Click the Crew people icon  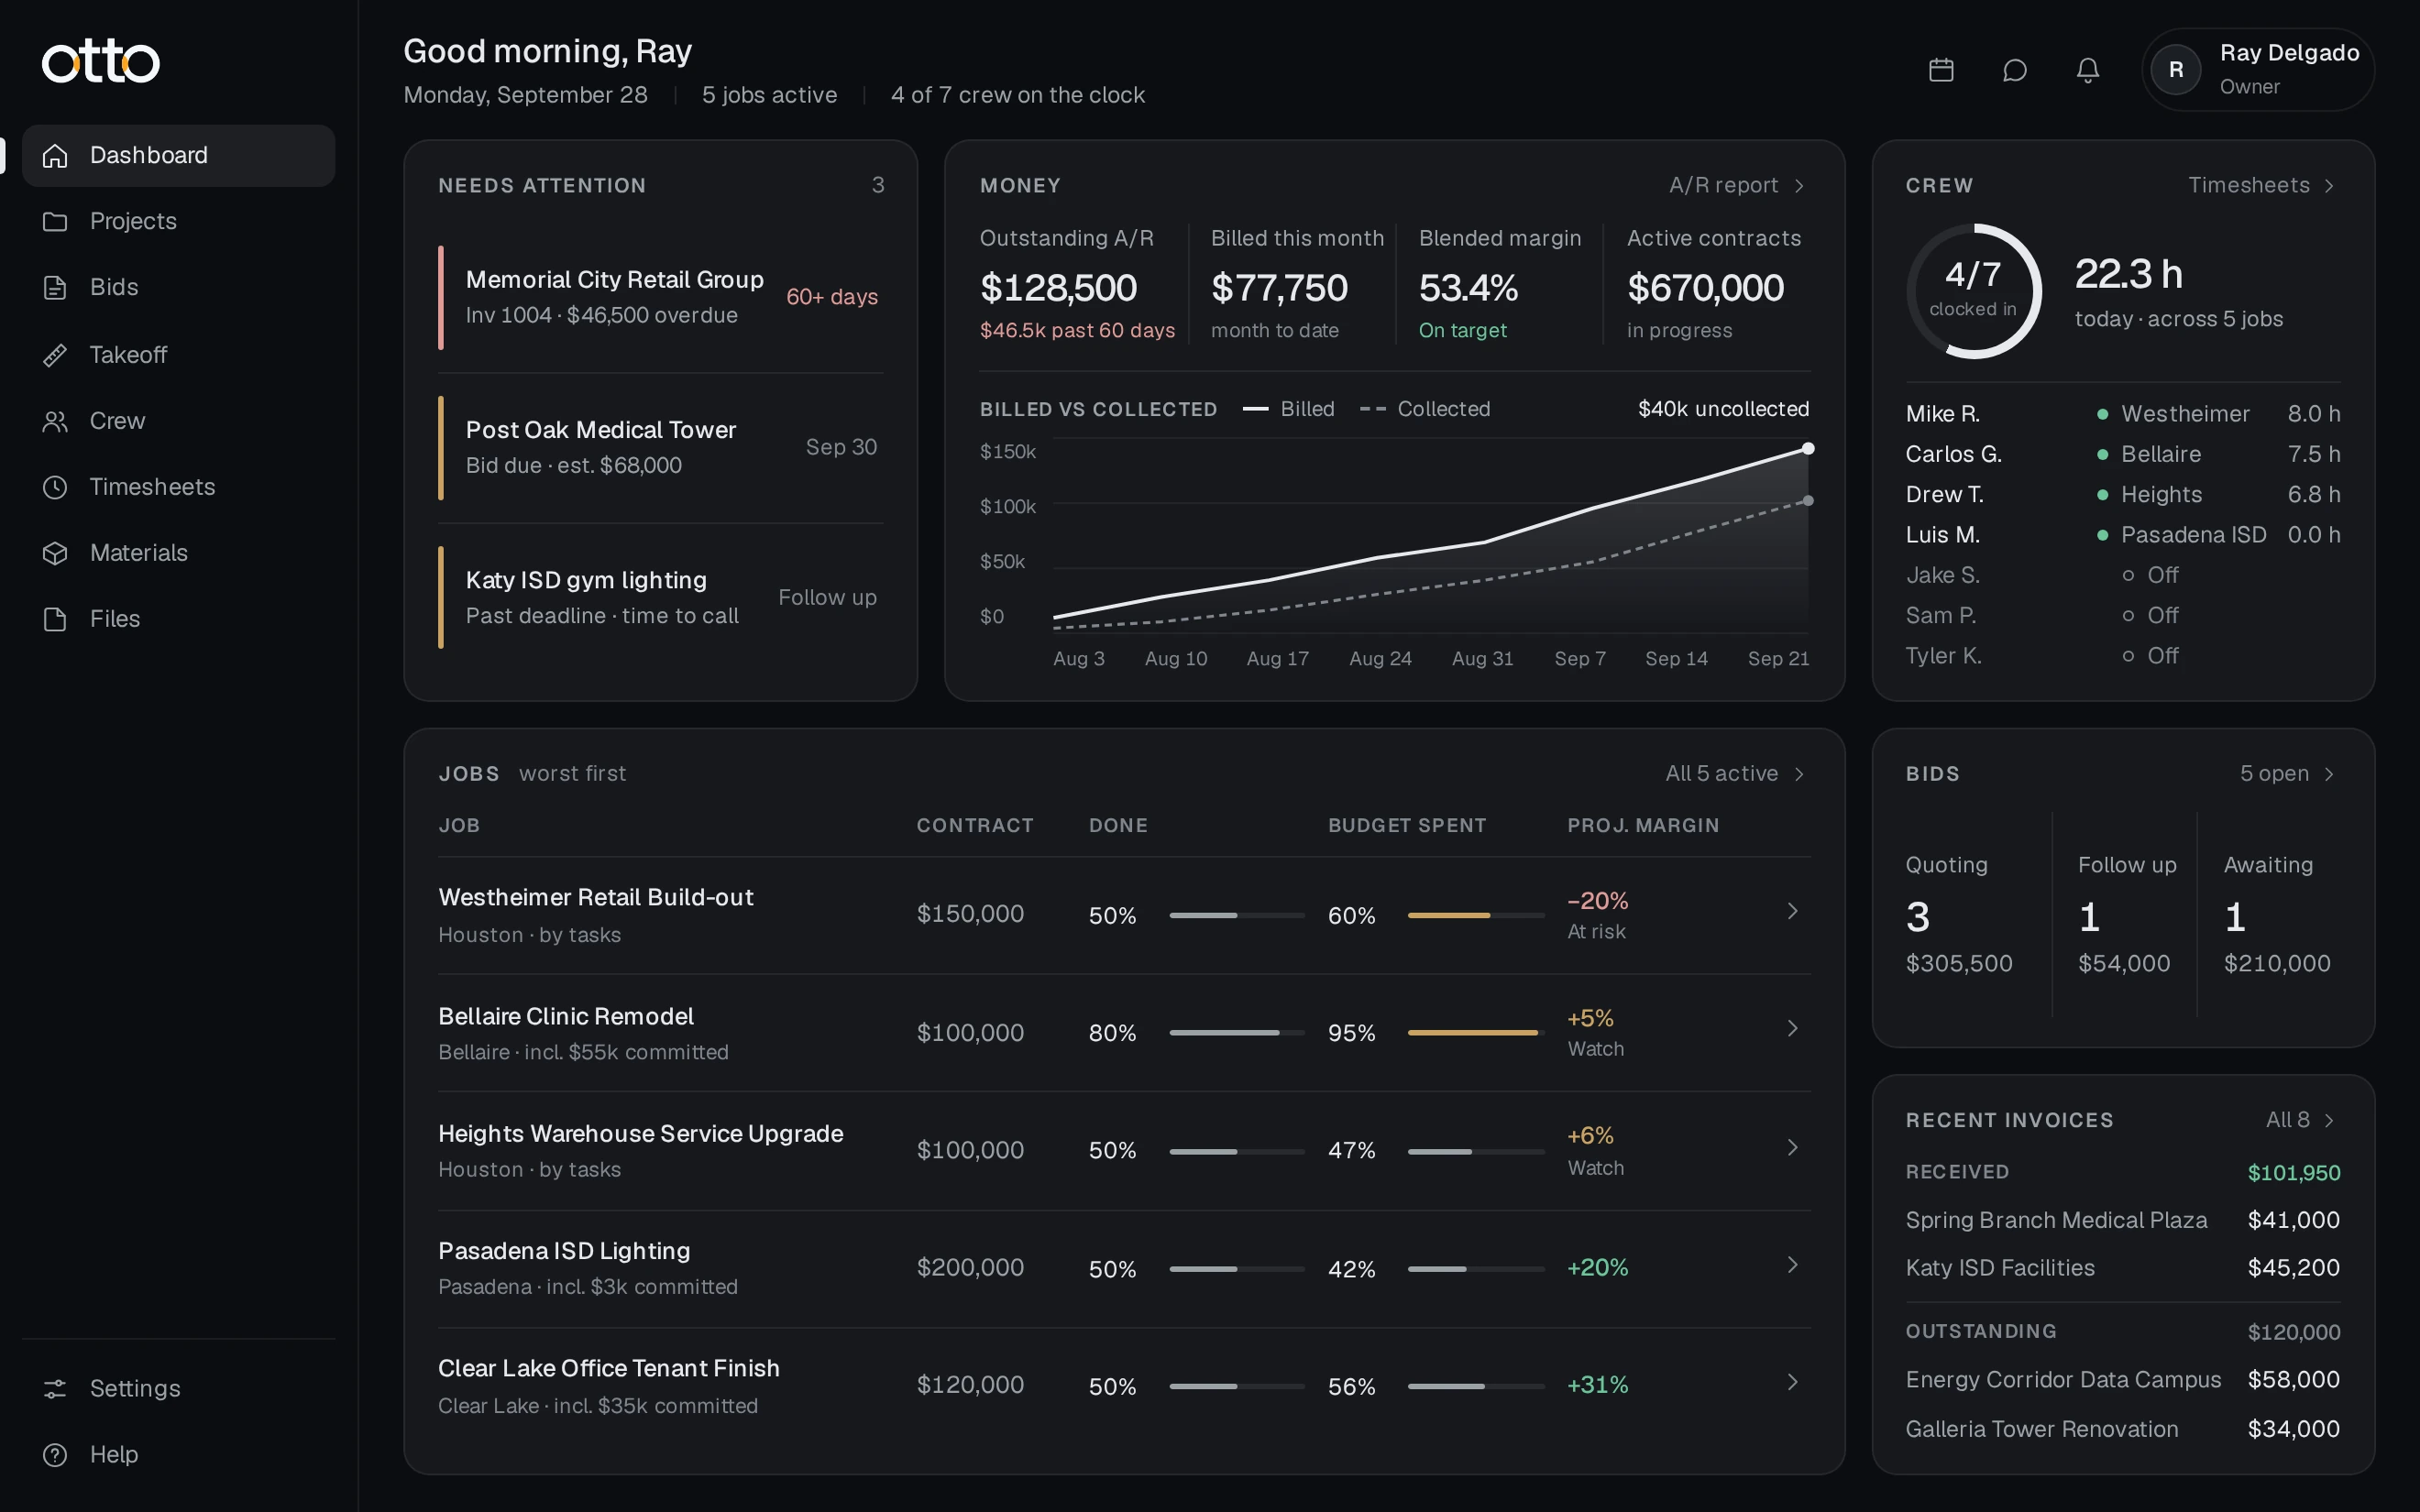pos(55,421)
